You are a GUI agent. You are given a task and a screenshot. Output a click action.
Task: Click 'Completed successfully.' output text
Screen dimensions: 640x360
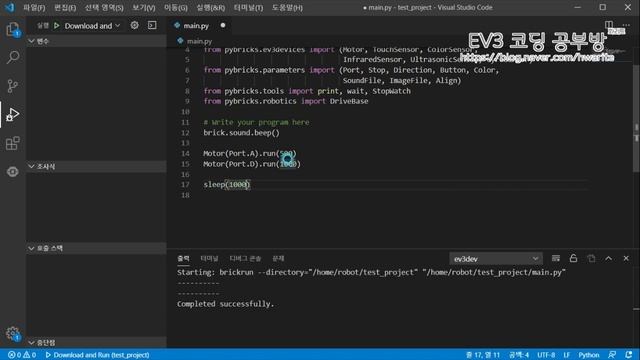(226, 304)
